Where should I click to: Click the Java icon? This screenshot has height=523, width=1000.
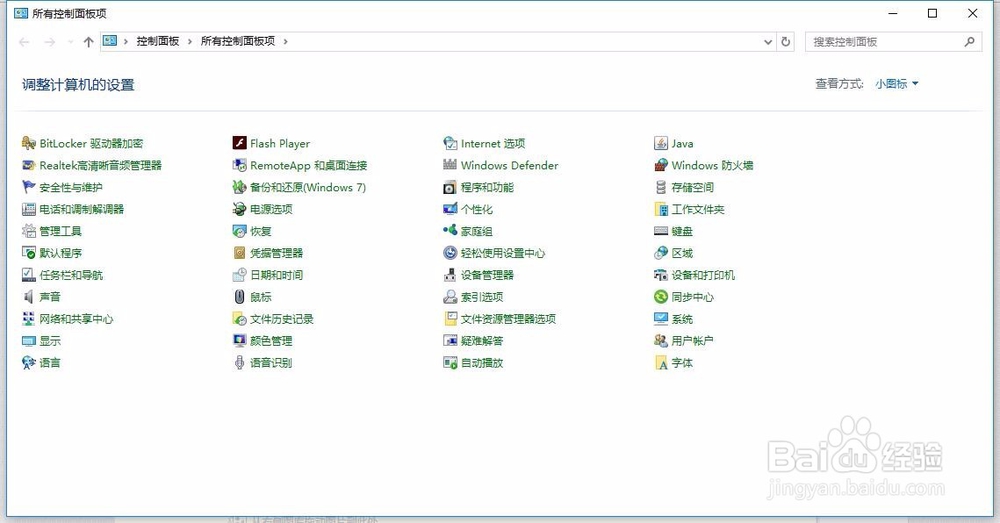click(661, 144)
